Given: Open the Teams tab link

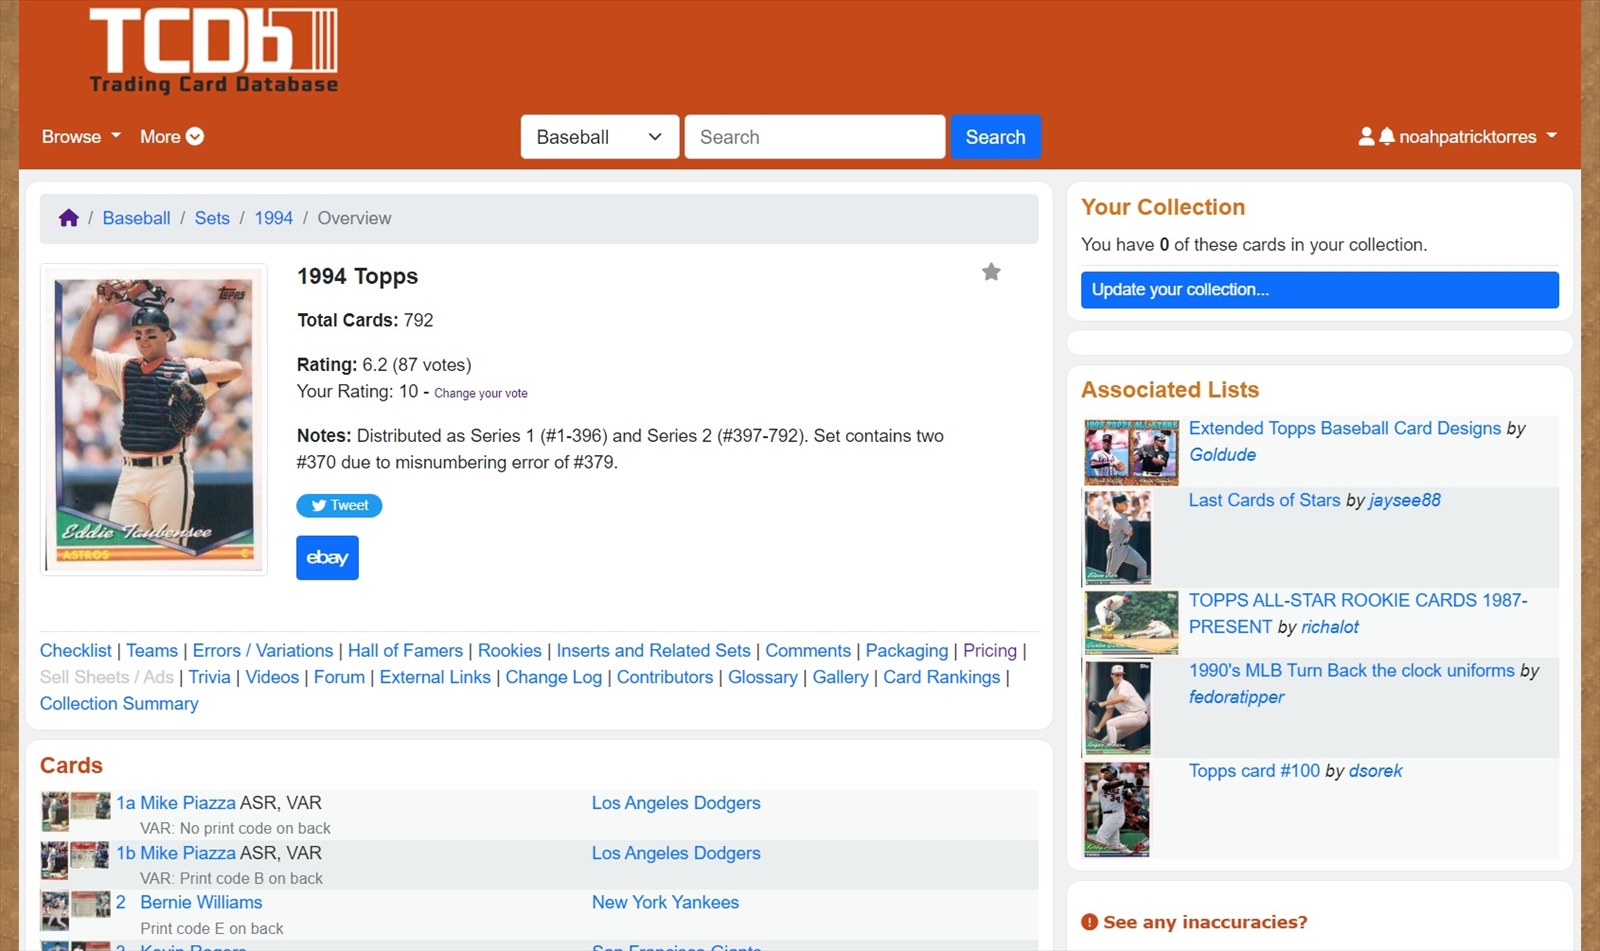Looking at the screenshot, I should pos(152,650).
